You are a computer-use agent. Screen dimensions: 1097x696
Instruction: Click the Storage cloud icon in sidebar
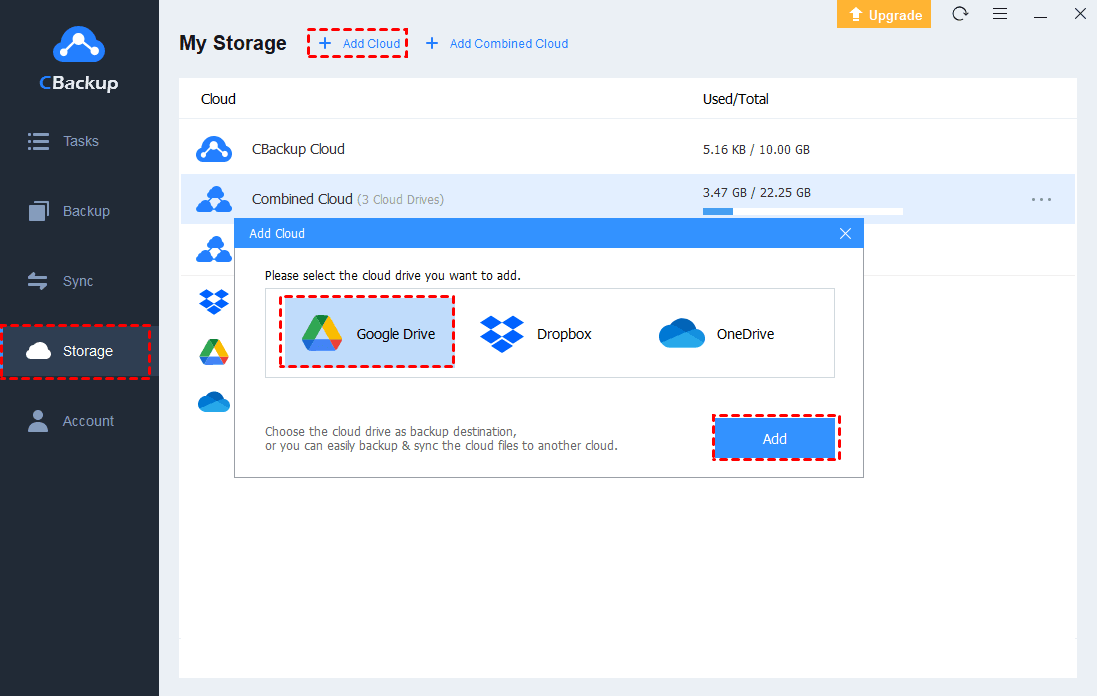[38, 351]
